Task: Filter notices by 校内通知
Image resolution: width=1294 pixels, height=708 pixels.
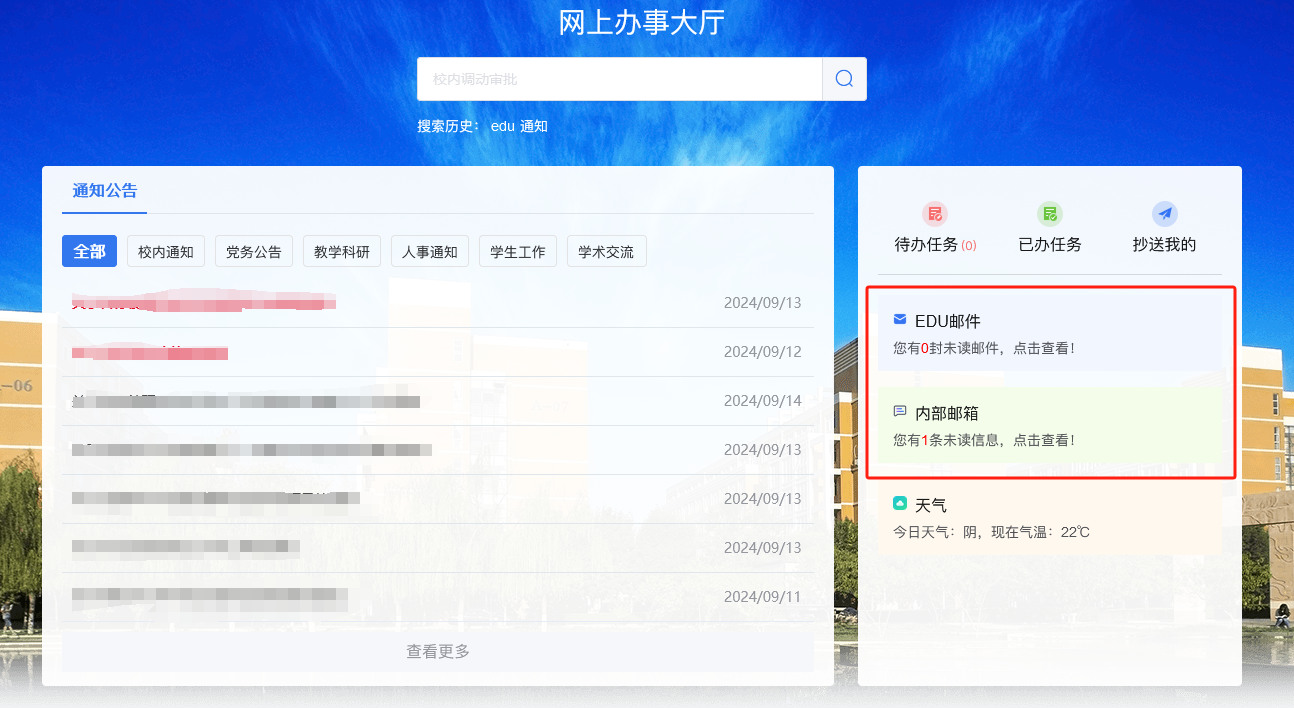Action: click(166, 252)
